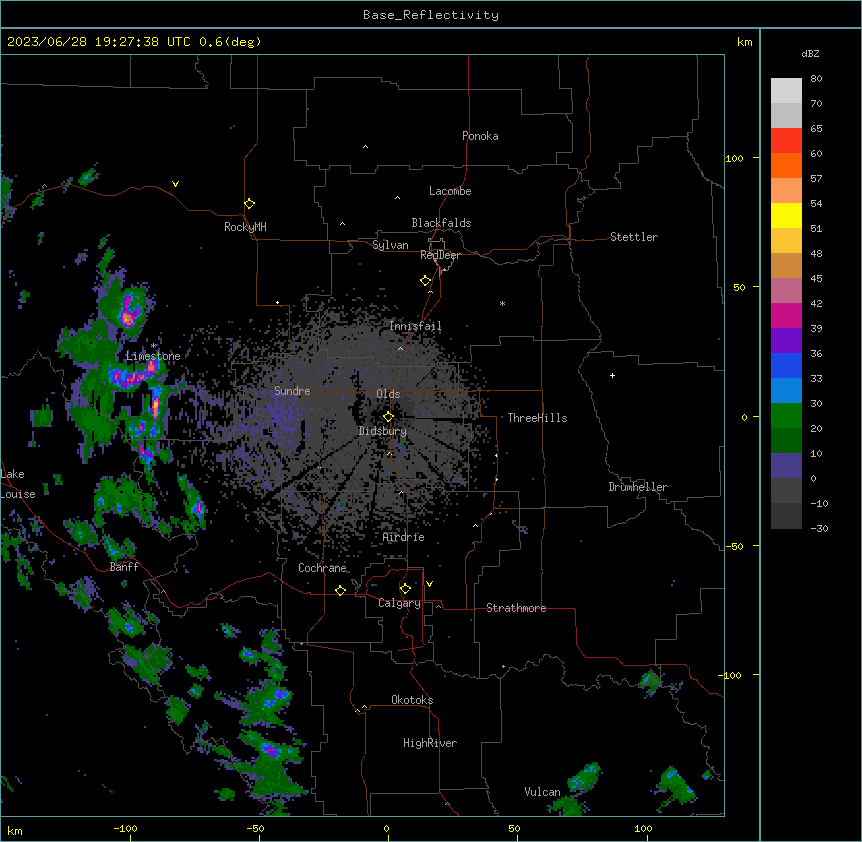Click the white plus marker northwest of Drumheller
Screen dimensions: 862x842
tap(612, 375)
